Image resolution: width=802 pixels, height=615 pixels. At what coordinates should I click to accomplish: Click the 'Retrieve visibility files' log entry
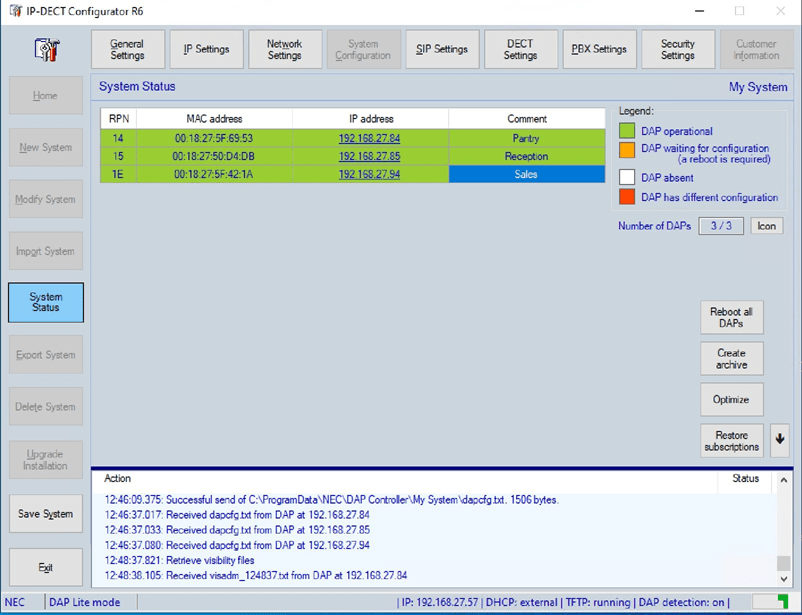[180, 560]
